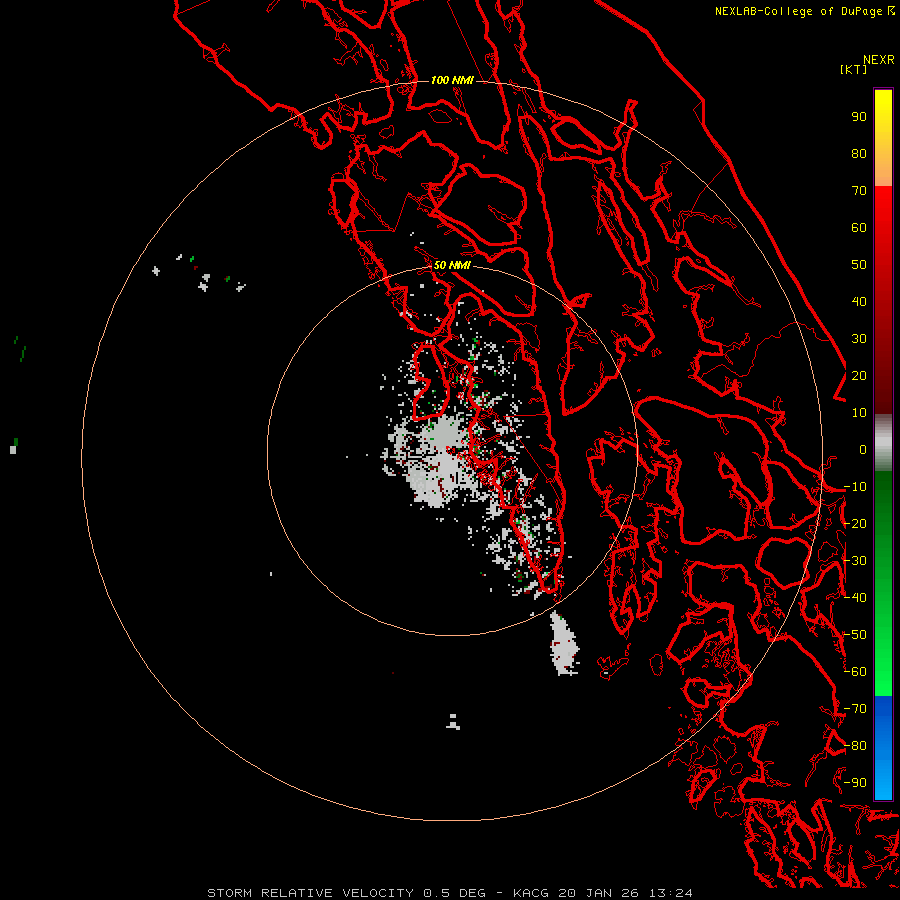Click the -20 value on velocity scale
This screenshot has height=900, width=900.
(x=855, y=523)
